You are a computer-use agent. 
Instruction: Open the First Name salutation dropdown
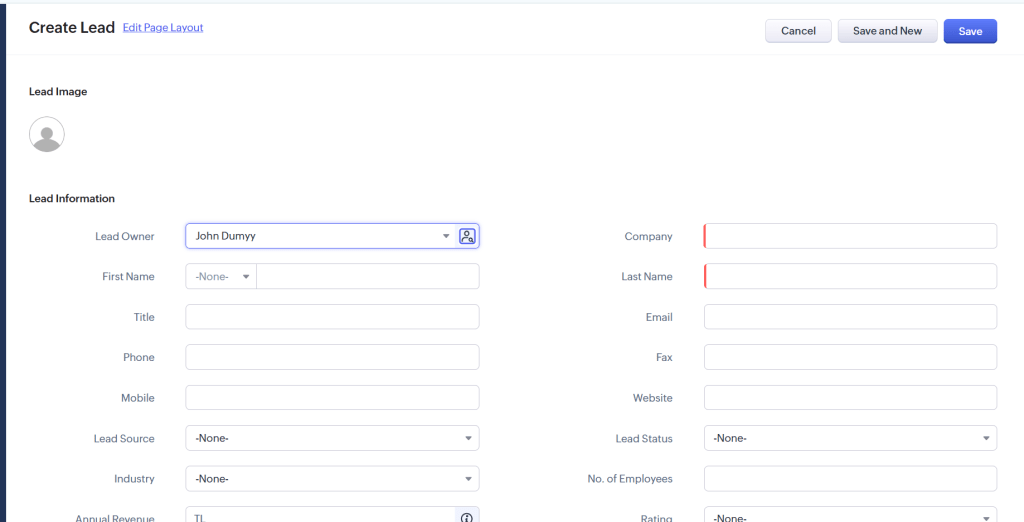pyautogui.click(x=221, y=277)
